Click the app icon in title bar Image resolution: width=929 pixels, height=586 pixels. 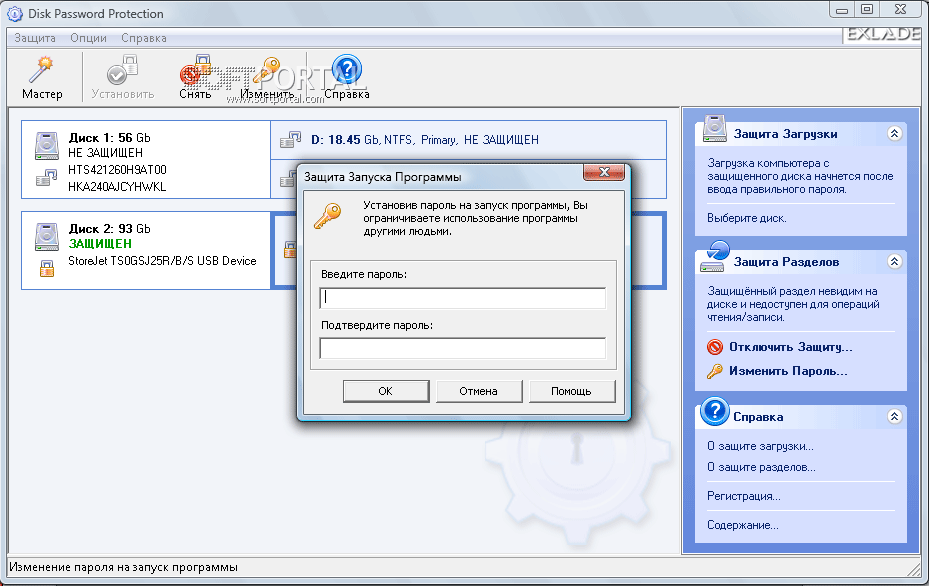[x=14, y=14]
